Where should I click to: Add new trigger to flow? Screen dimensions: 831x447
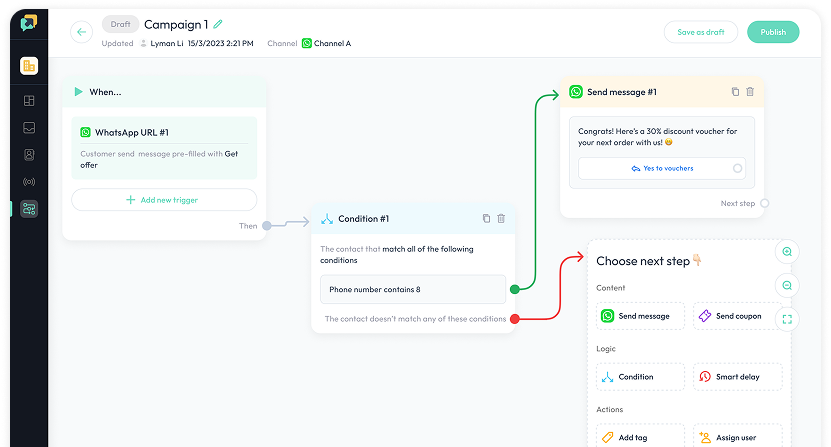tap(164, 200)
